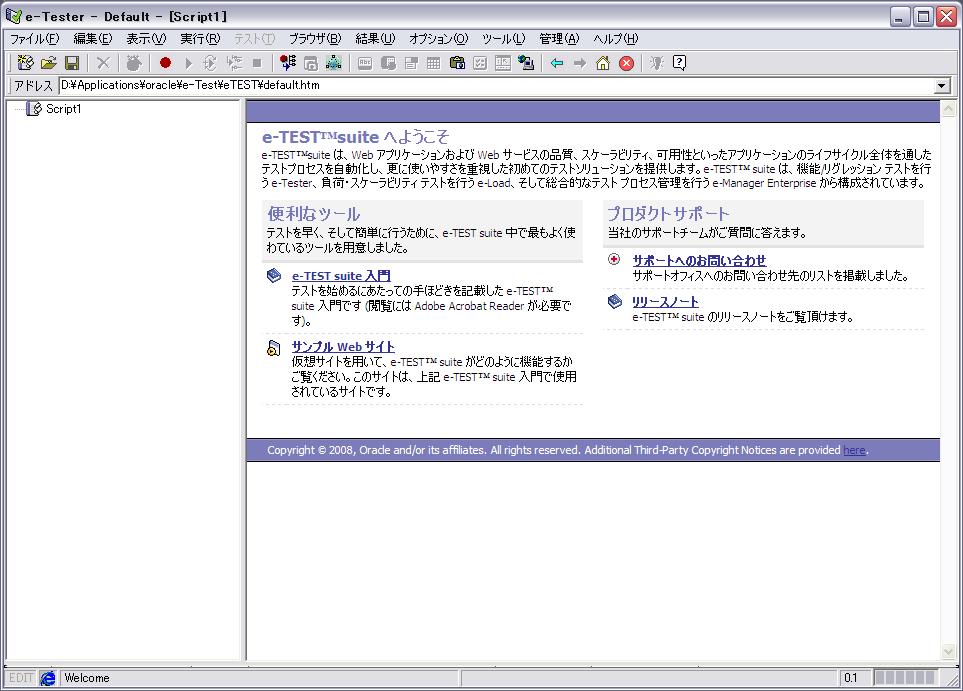Viewport: 963px width, 691px height.
Task: Click the address field with default.htm path
Action: tap(496, 85)
